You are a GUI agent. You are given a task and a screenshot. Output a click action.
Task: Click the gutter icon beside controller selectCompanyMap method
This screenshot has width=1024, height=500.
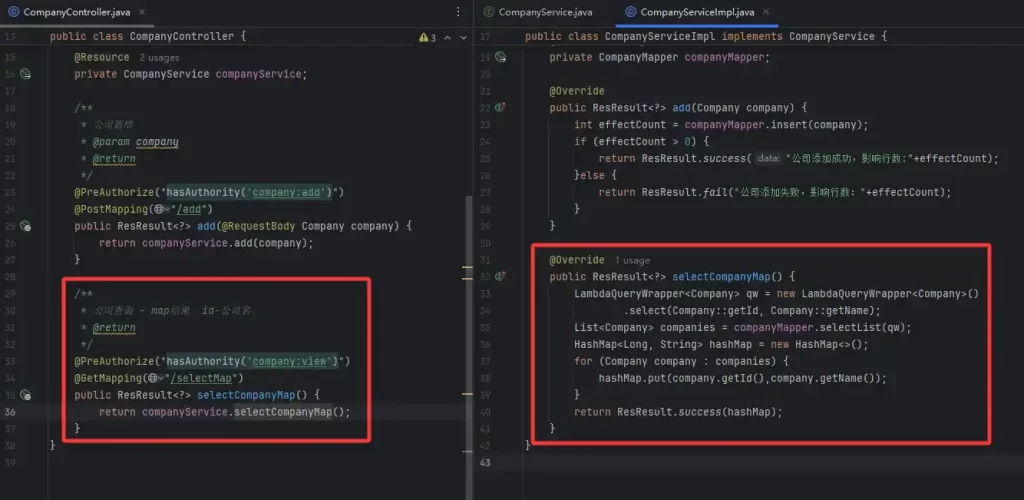(26, 396)
